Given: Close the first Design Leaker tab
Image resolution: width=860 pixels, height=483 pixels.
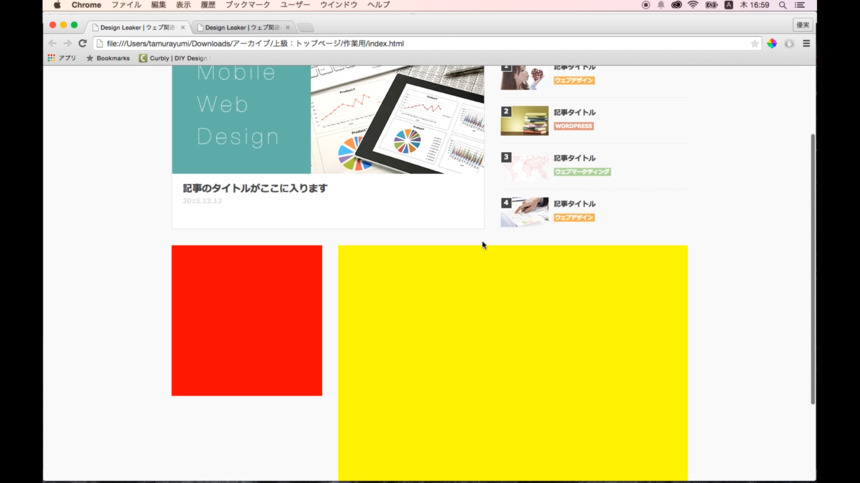Looking at the screenshot, I should coord(183,27).
